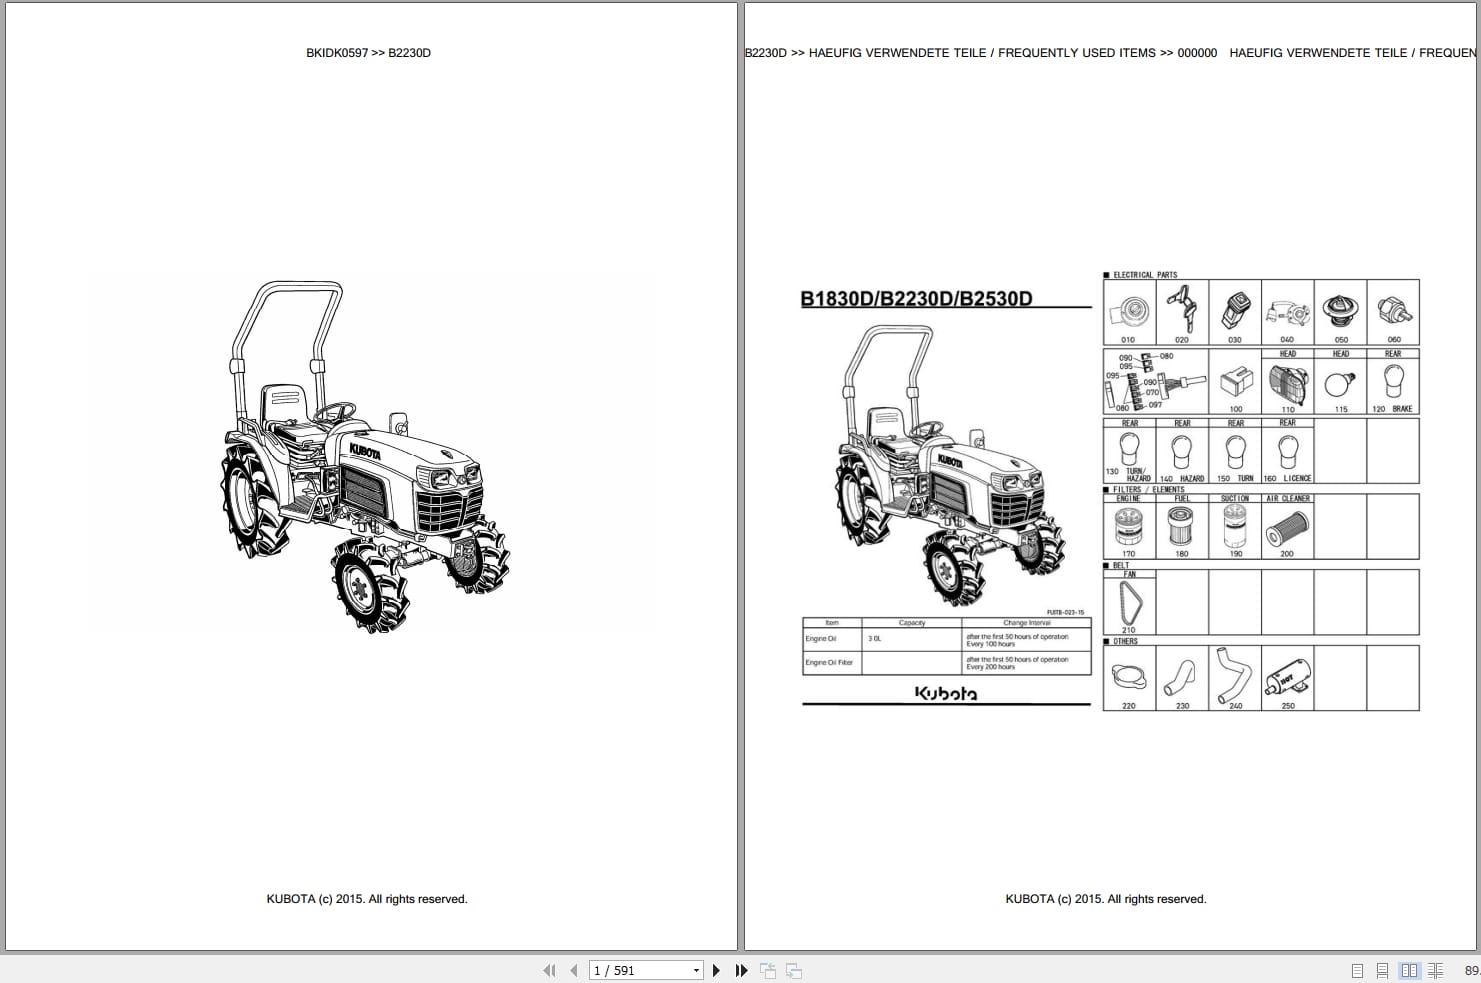Click the BKIDK0597 >> B2230D header

point(368,53)
